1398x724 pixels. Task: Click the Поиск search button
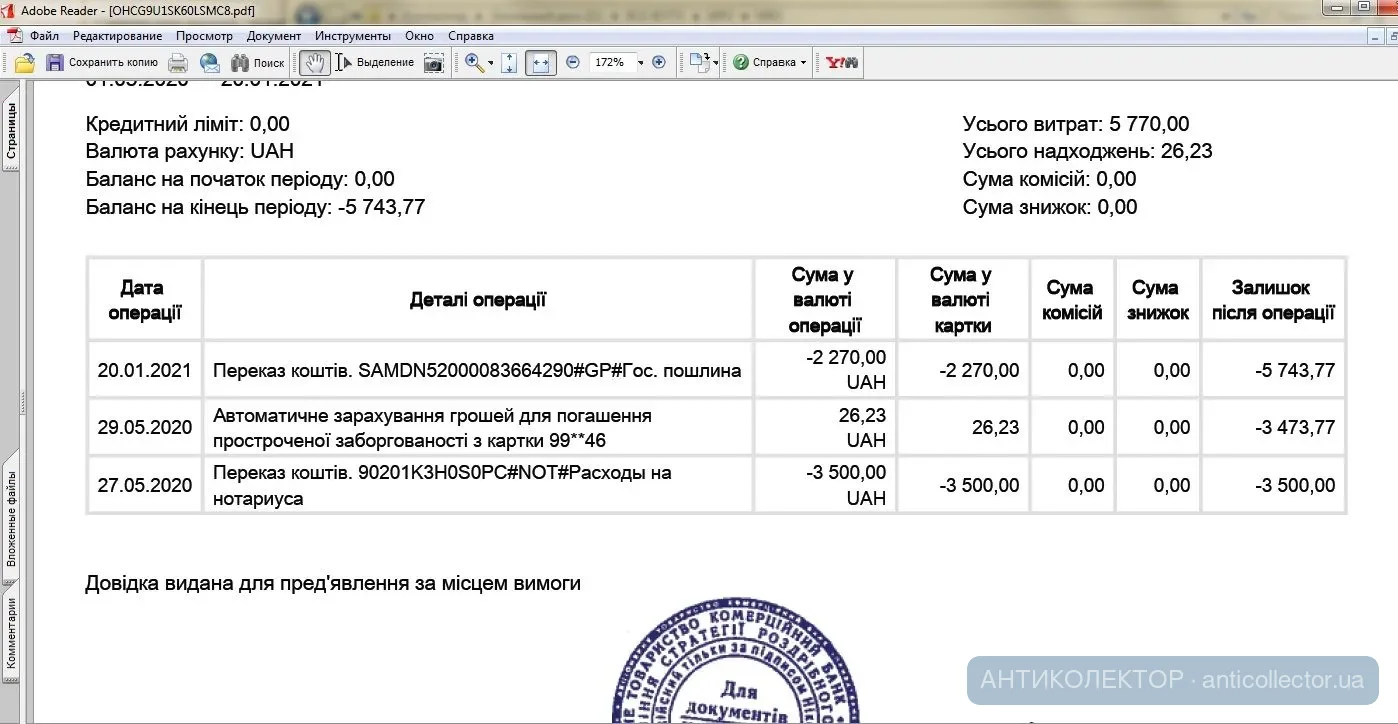[258, 62]
